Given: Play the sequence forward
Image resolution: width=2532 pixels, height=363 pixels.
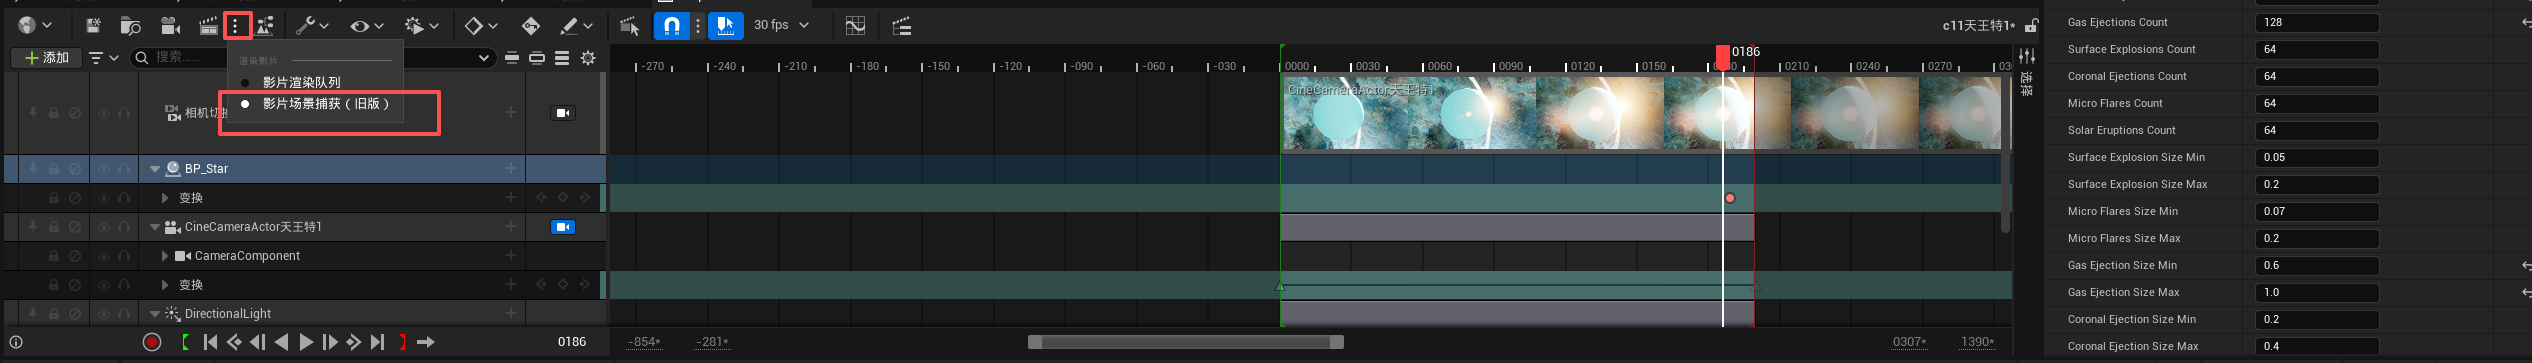Looking at the screenshot, I should pyautogui.click(x=306, y=342).
